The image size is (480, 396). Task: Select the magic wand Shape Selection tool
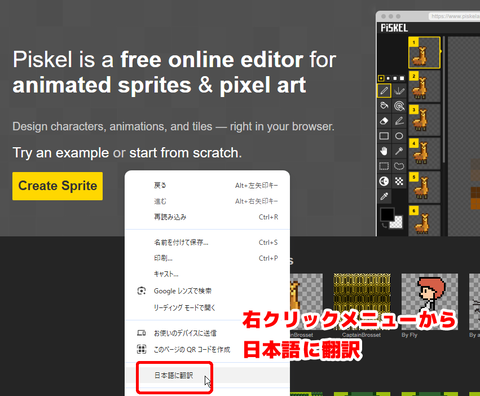[x=399, y=151]
